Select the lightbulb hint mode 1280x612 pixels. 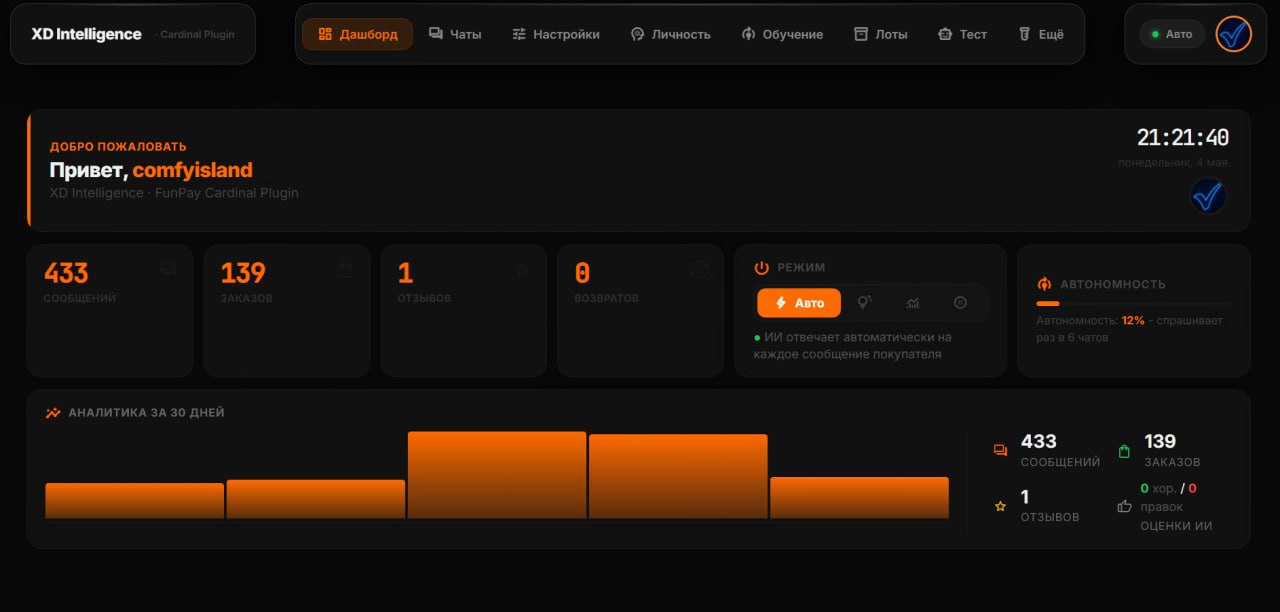(x=865, y=303)
